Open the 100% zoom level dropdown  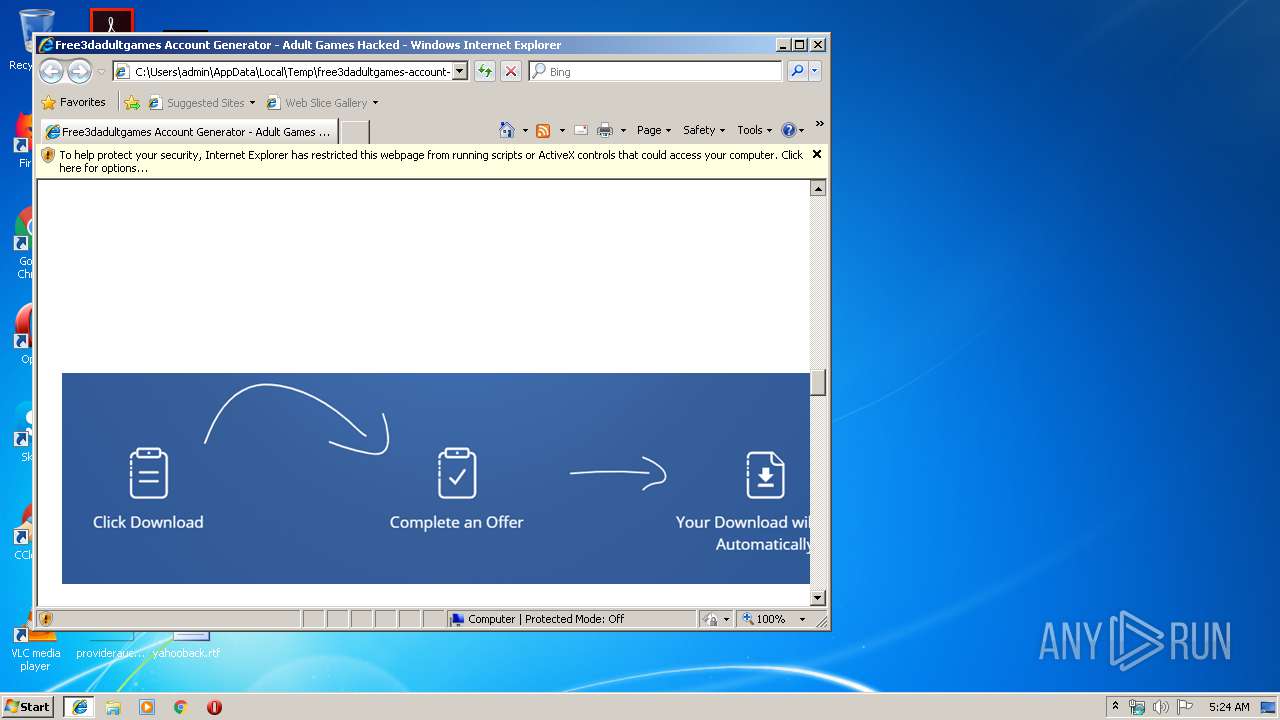coord(802,619)
